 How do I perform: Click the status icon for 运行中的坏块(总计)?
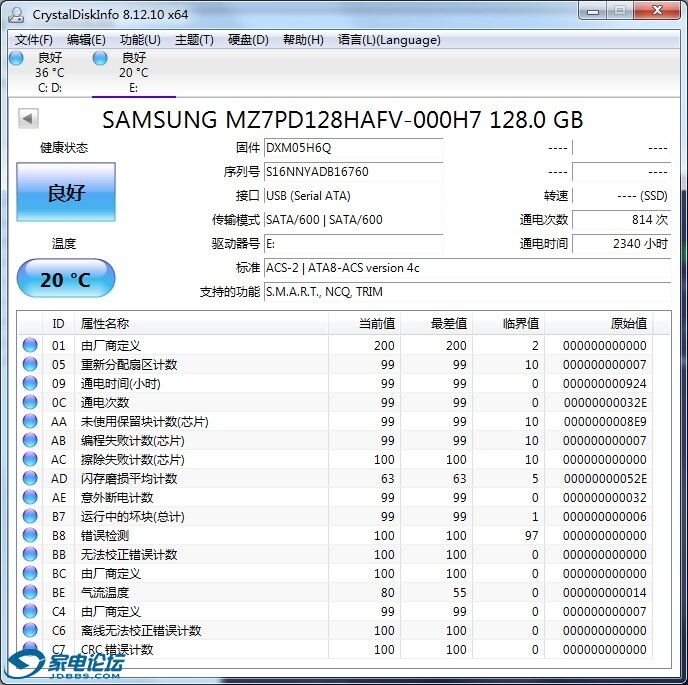click(30, 516)
